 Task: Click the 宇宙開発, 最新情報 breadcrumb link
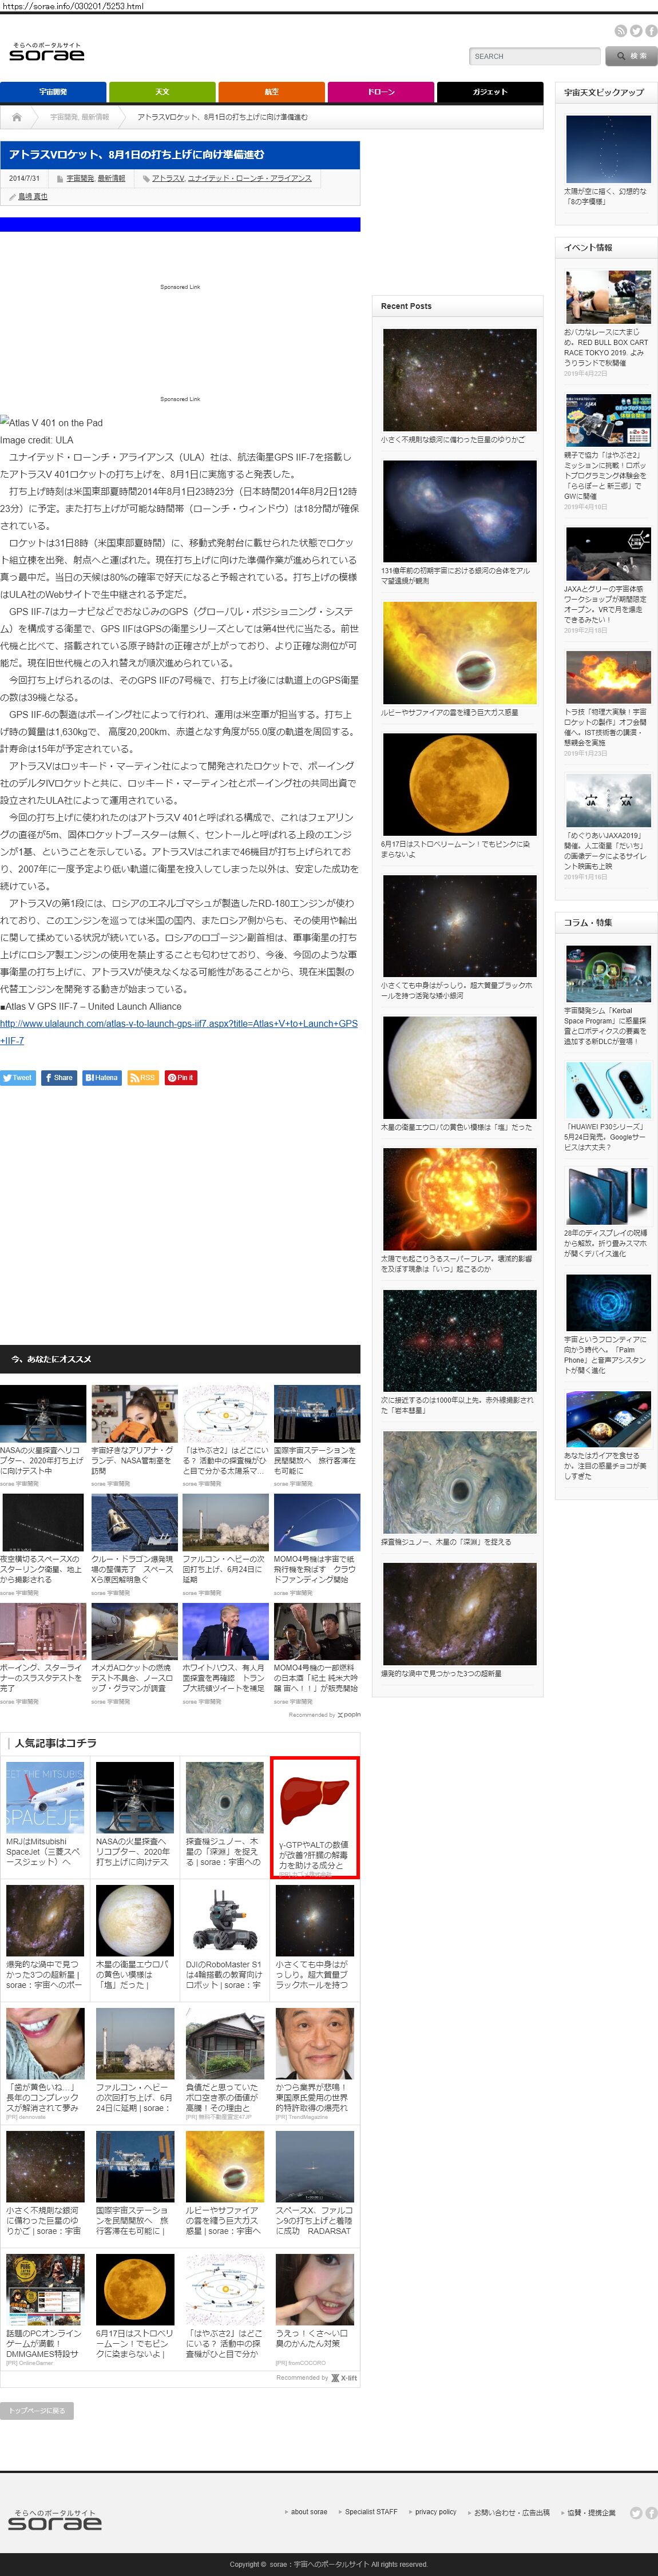[79, 117]
